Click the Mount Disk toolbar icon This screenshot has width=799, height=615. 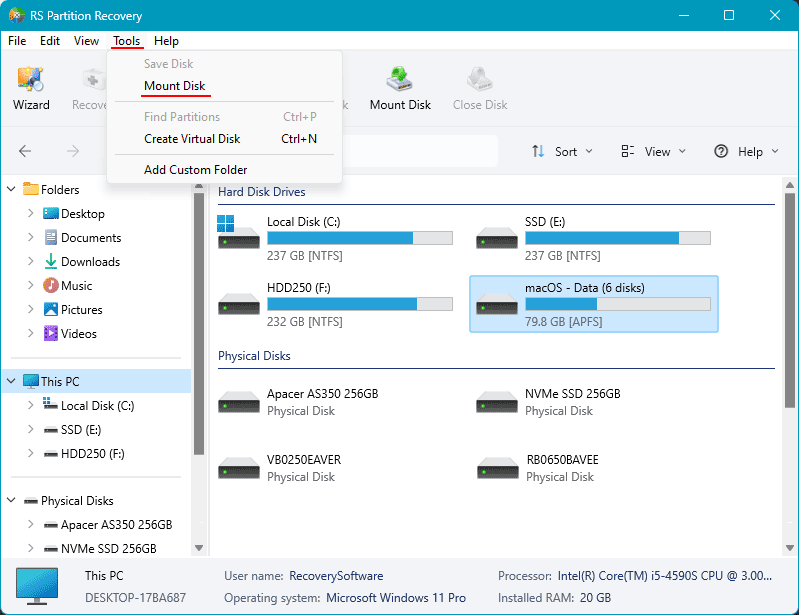click(400, 88)
